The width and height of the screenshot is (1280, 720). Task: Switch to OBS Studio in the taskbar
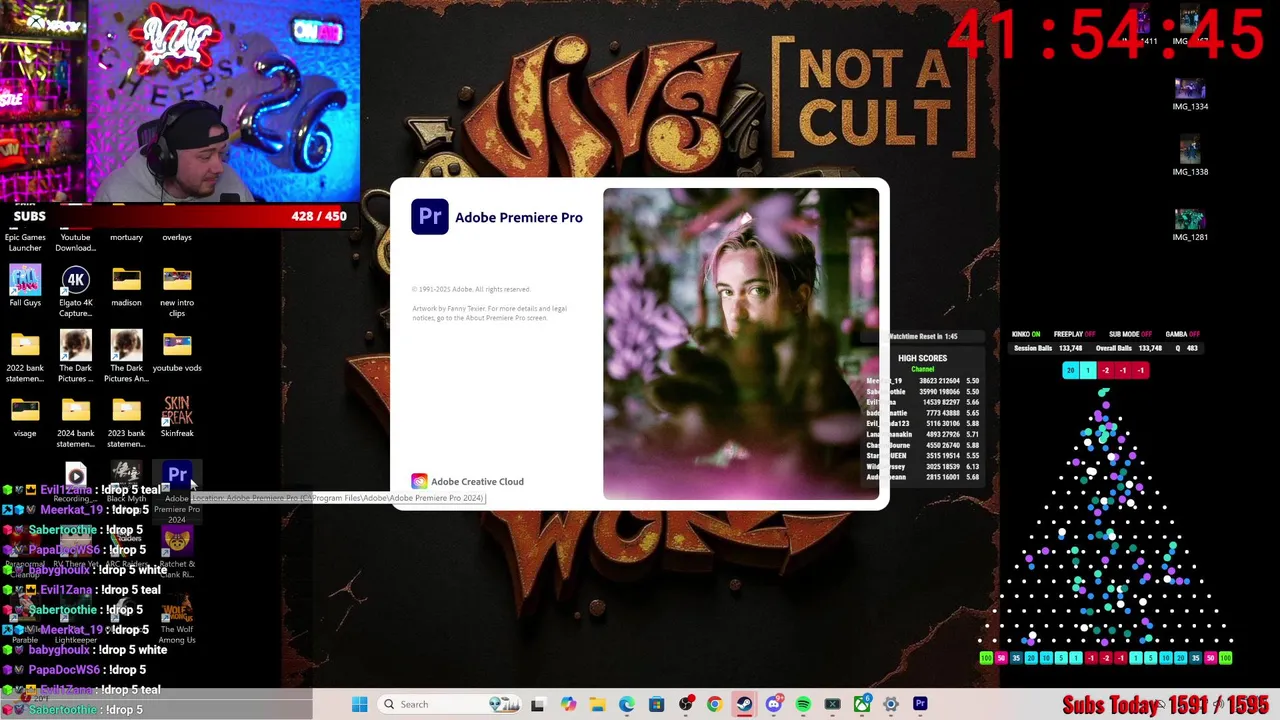point(685,704)
